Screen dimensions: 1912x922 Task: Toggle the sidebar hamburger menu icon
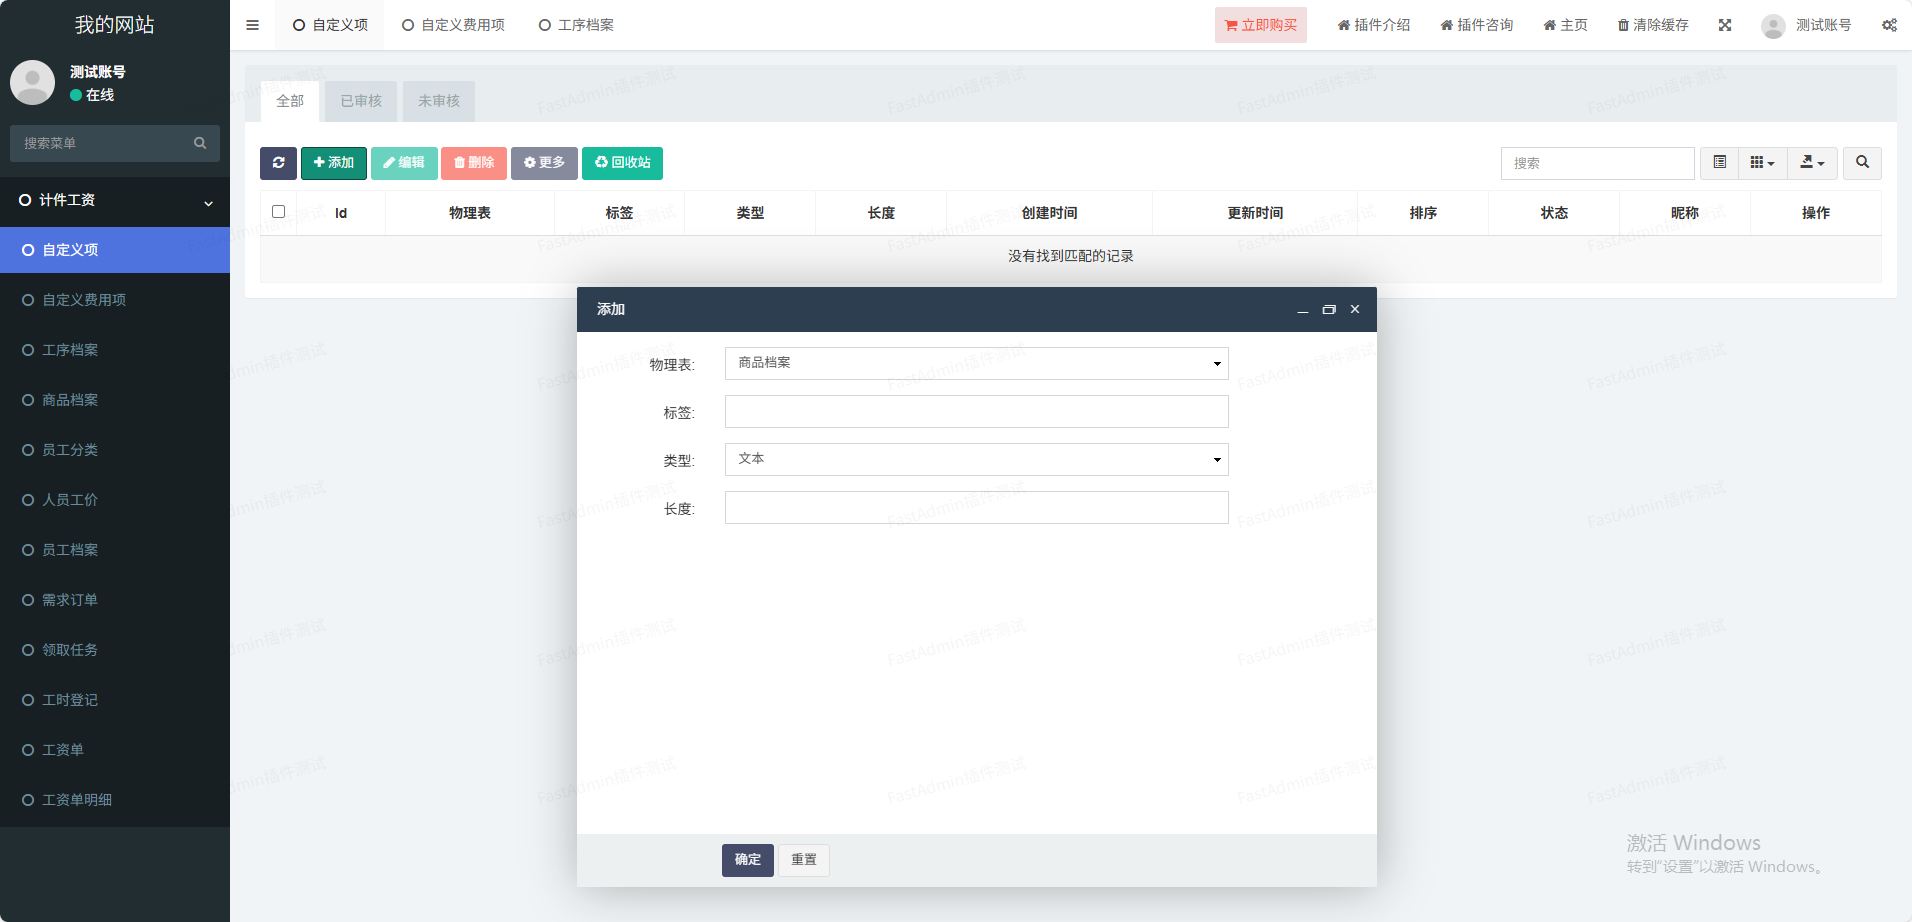coord(252,25)
